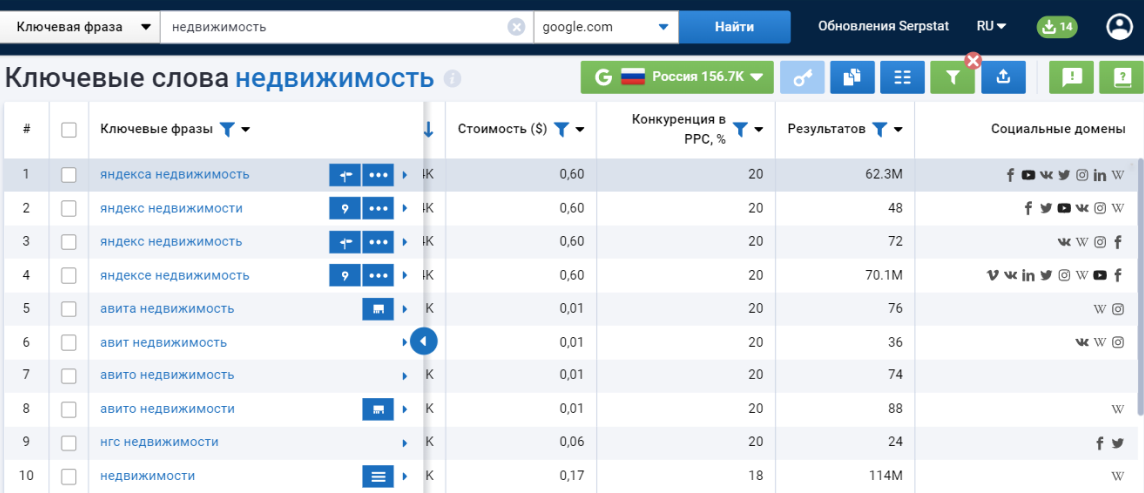Screen dimensions: 1144x493
Task: Click filter icon in Конкуренция в PPC header
Action: [740, 130]
